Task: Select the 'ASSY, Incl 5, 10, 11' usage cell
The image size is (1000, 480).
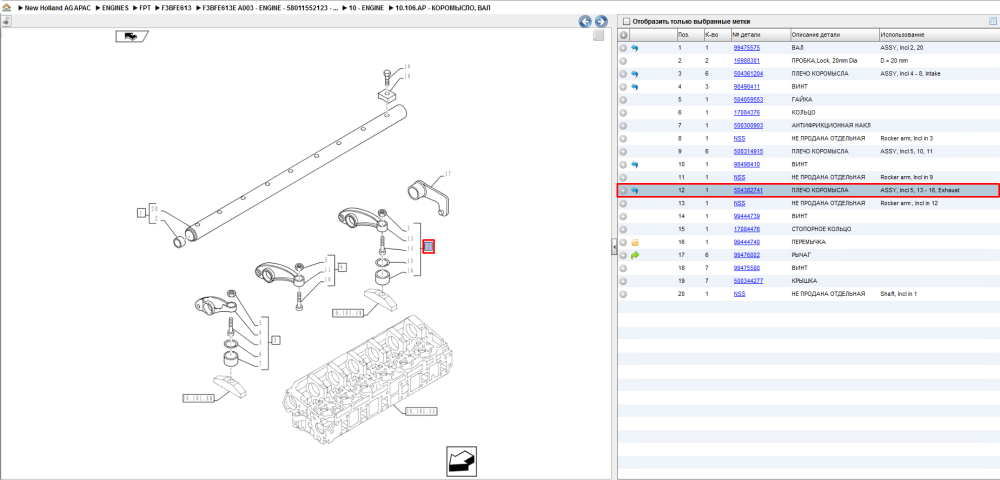Action: pos(905,152)
